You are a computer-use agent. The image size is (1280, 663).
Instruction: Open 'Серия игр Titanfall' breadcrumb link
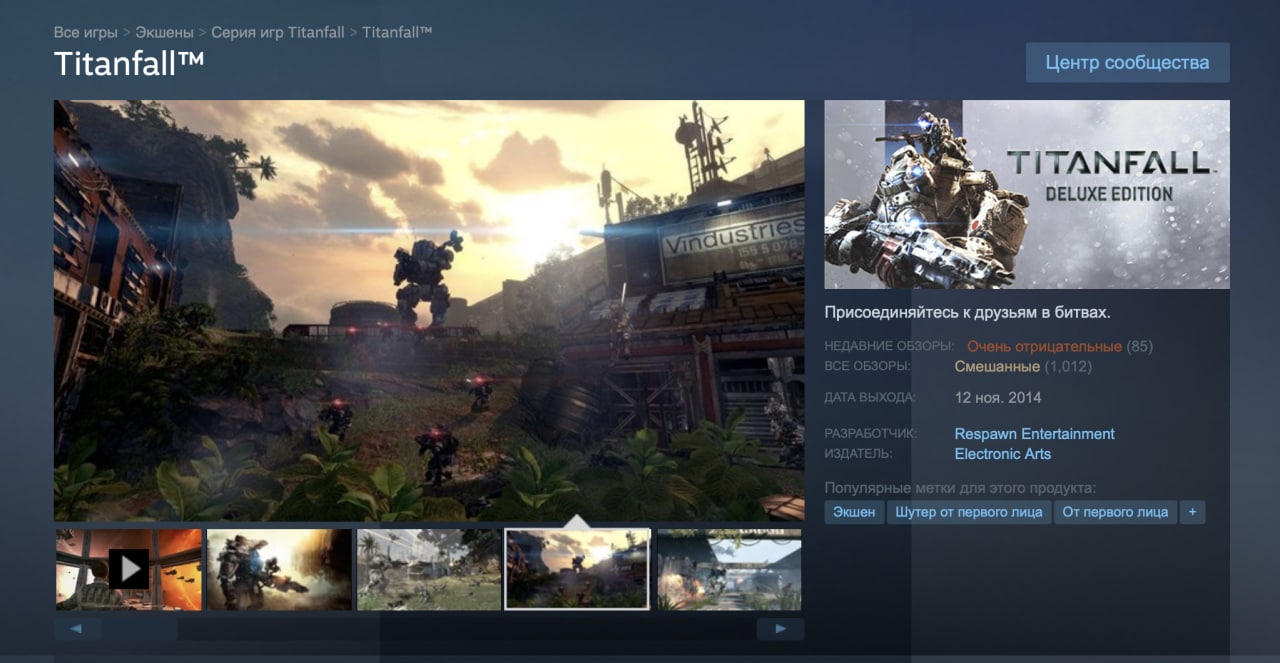click(277, 33)
